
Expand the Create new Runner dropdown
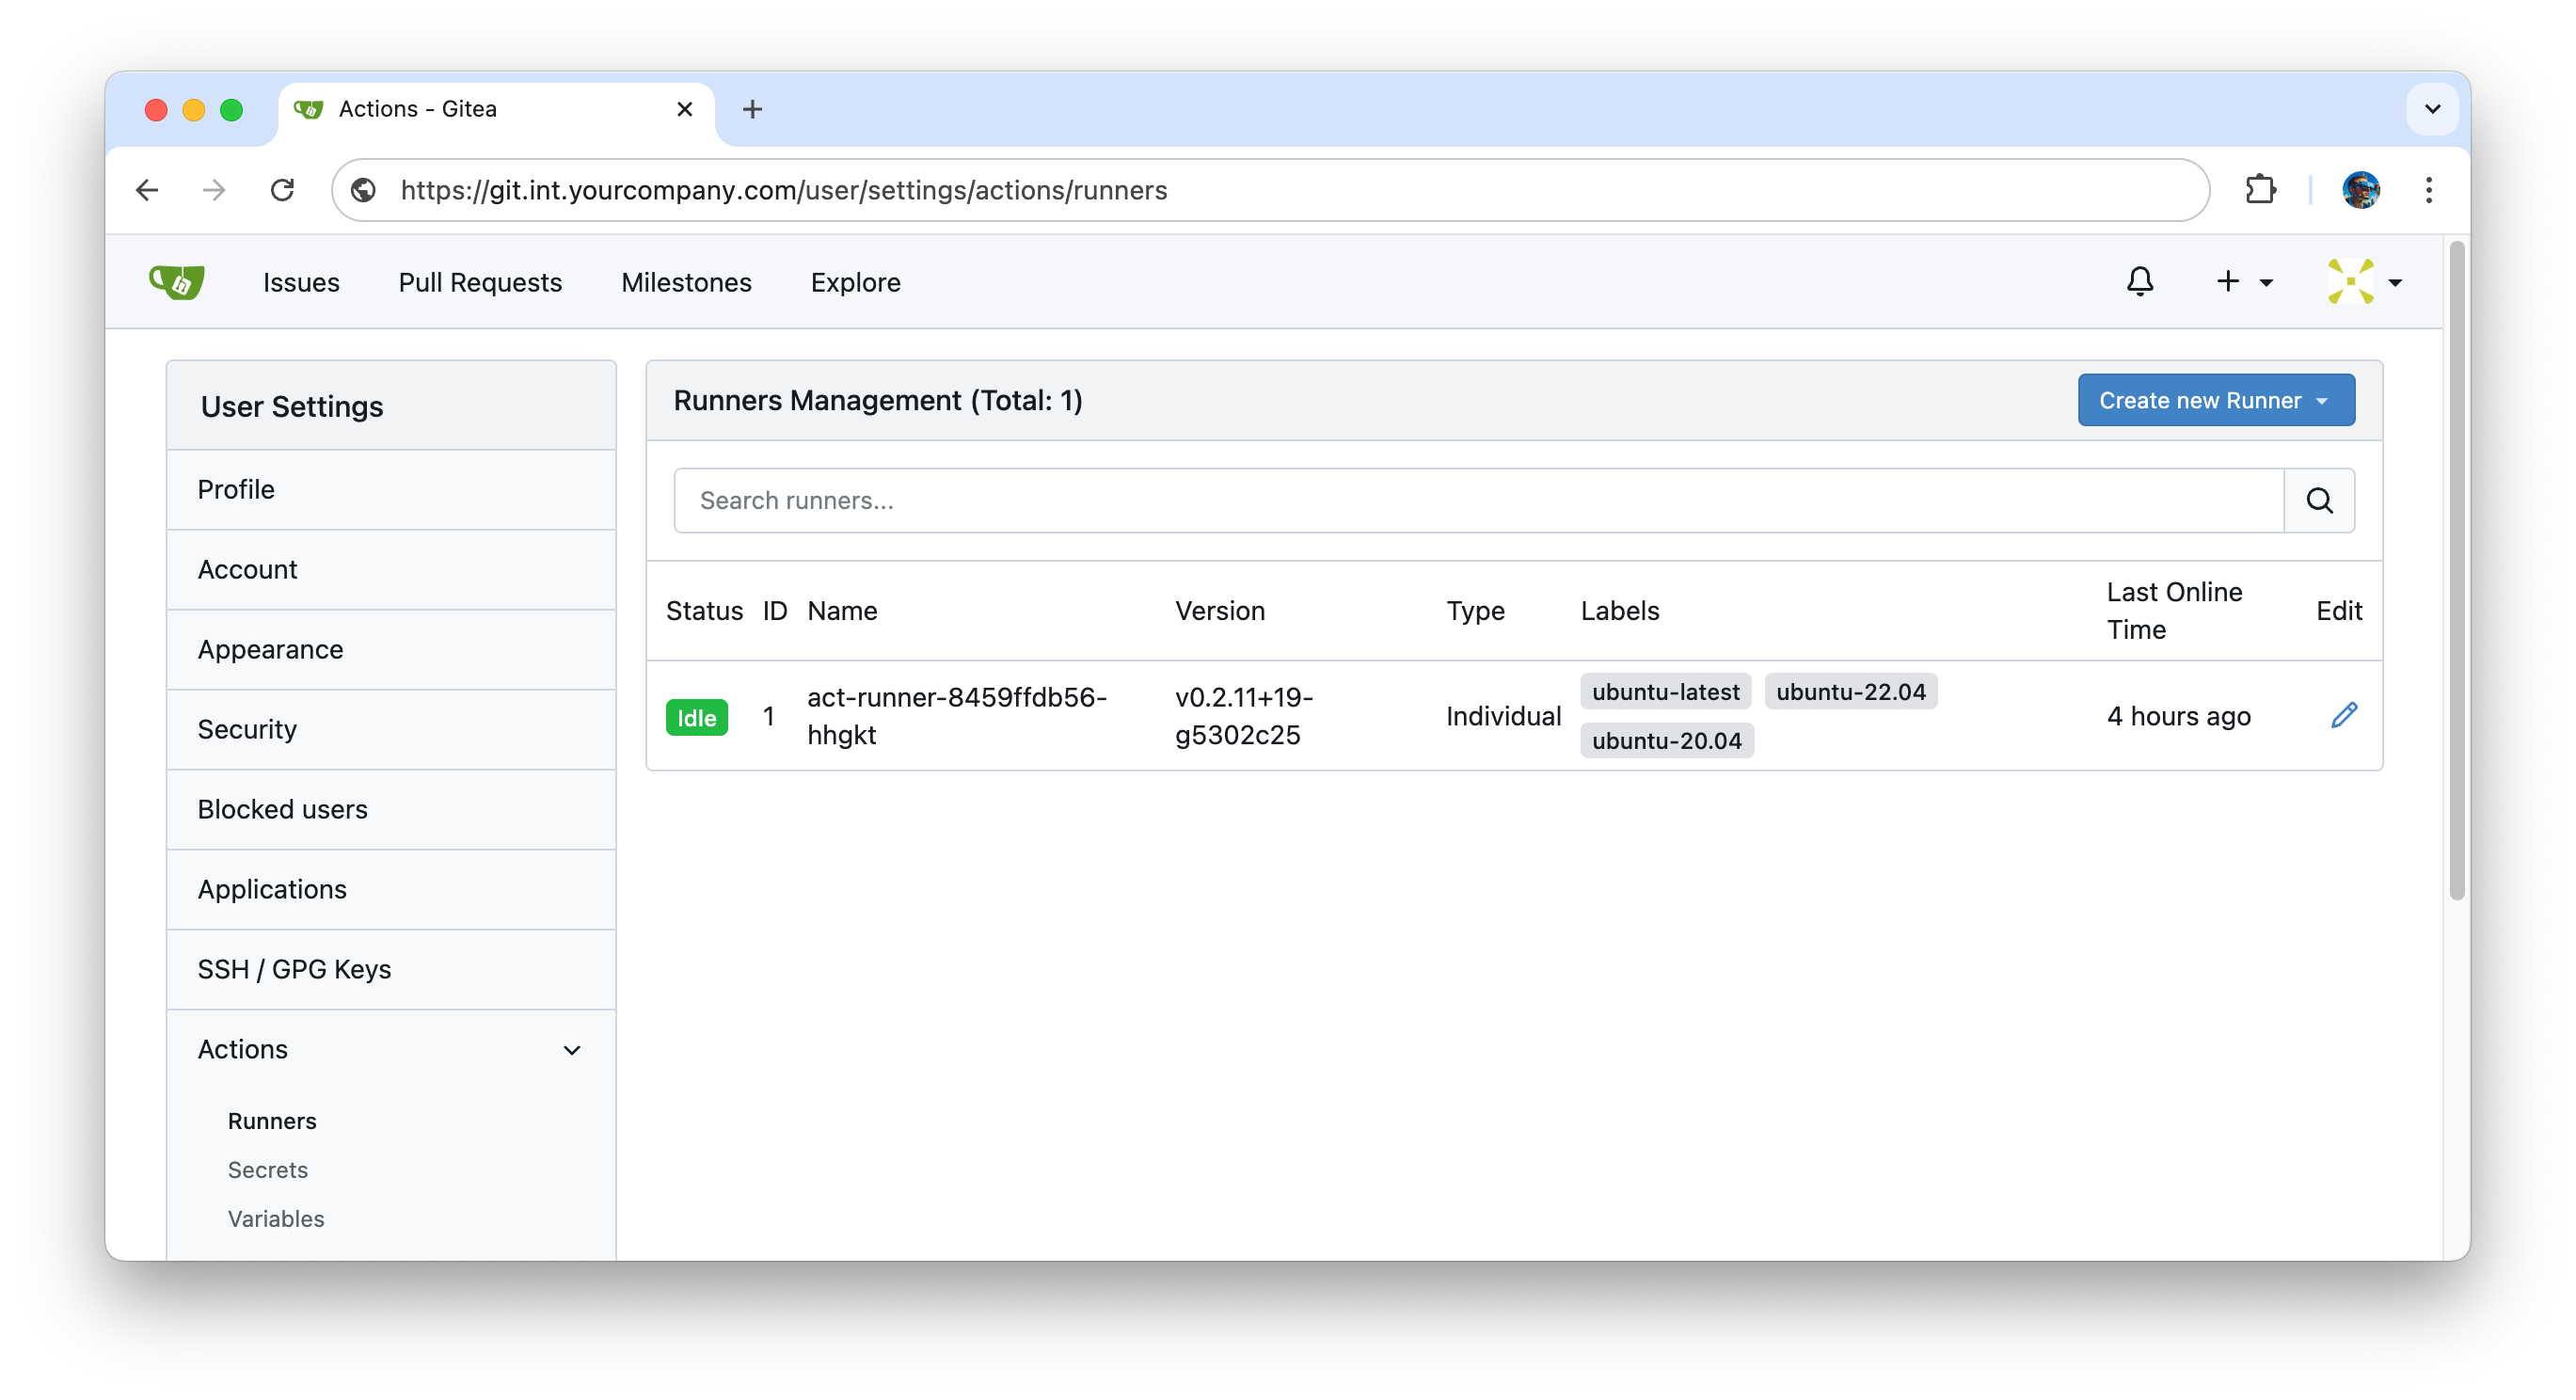click(x=2215, y=401)
